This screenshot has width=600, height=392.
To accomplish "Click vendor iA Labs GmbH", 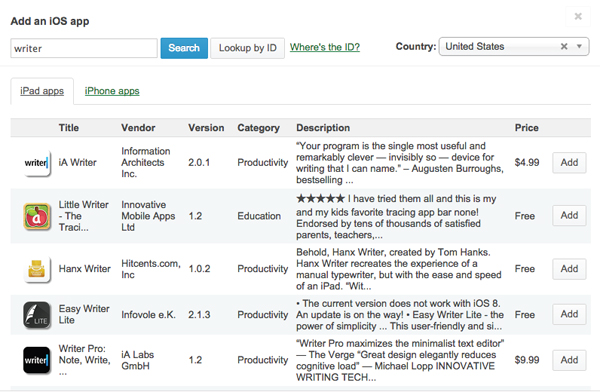I will click(137, 360).
